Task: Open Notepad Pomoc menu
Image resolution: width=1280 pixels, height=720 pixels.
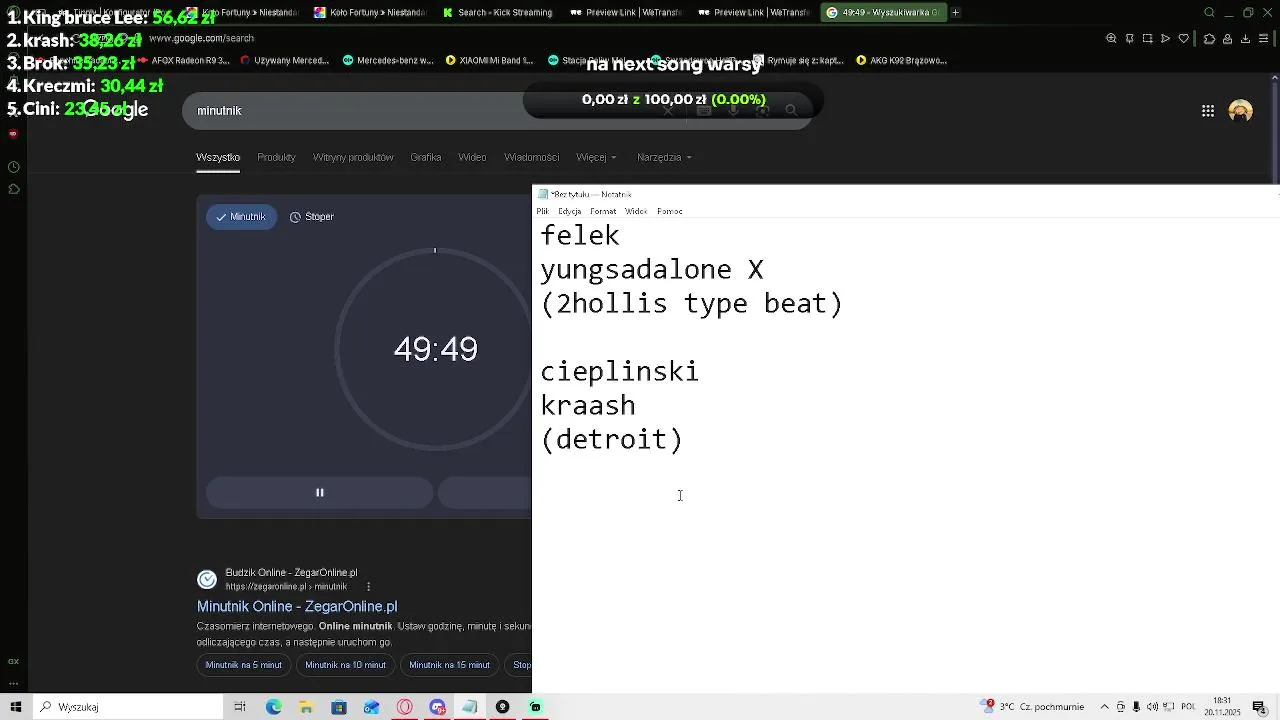Action: pos(669,211)
